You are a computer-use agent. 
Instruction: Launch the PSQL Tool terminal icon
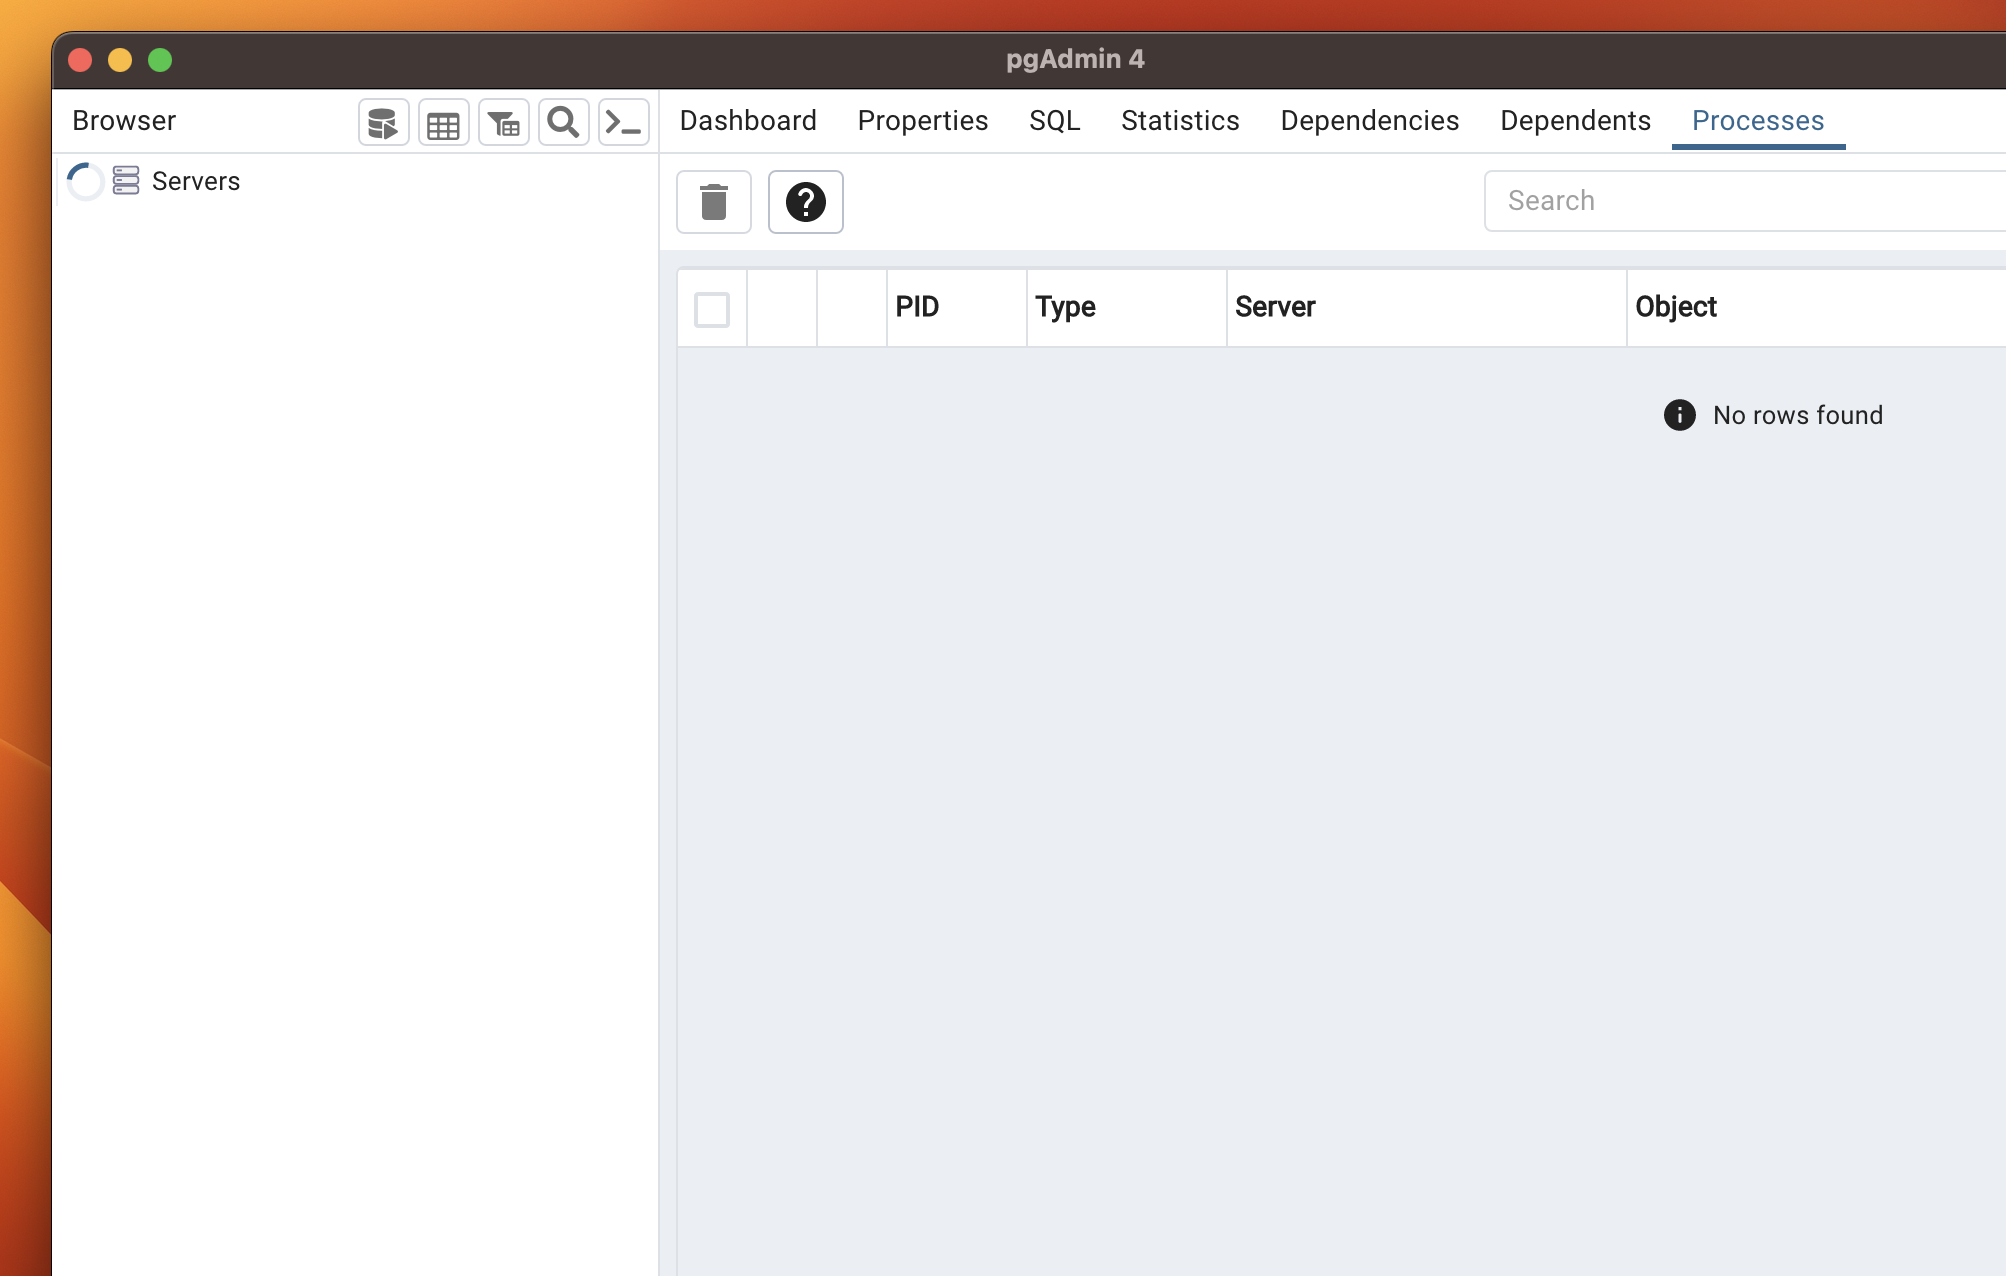coord(623,123)
